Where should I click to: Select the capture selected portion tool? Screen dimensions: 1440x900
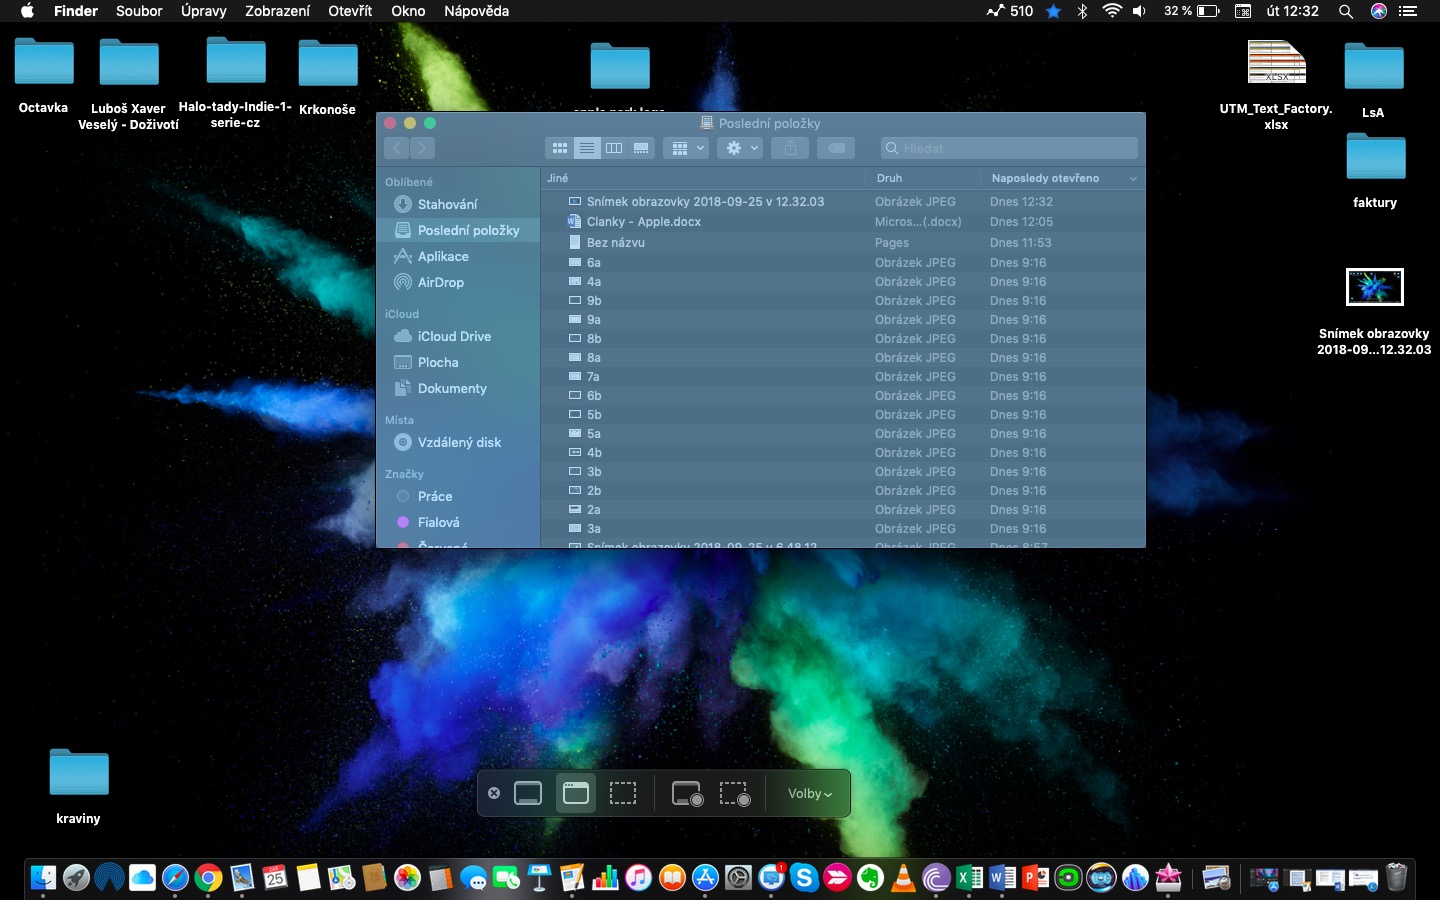click(x=623, y=793)
